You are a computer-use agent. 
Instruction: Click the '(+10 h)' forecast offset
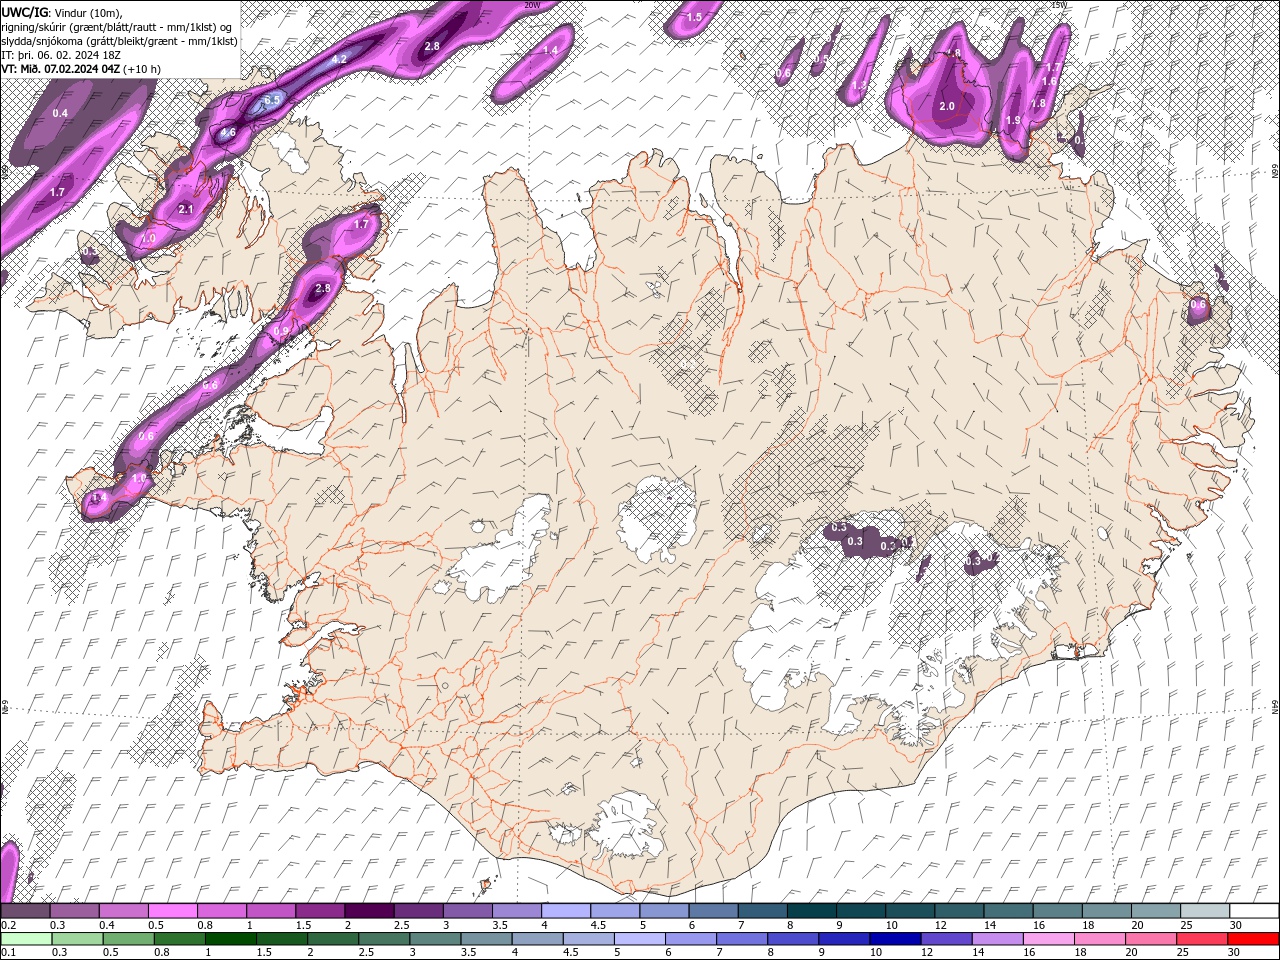coord(141,69)
